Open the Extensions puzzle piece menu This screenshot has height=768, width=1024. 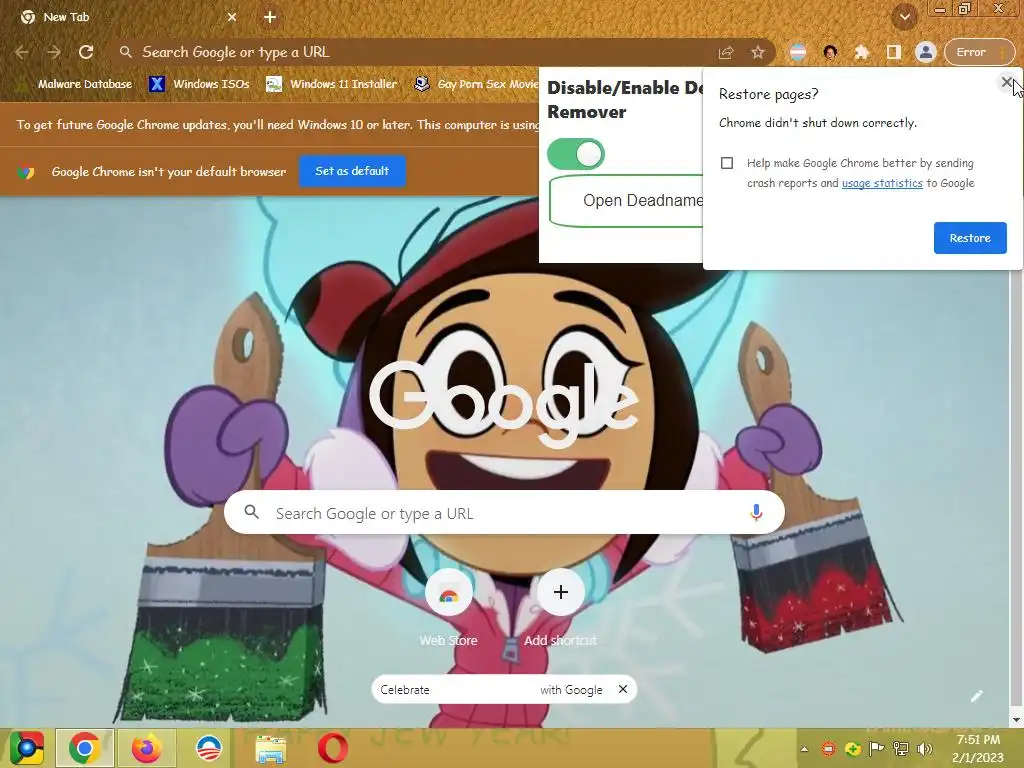coord(862,52)
